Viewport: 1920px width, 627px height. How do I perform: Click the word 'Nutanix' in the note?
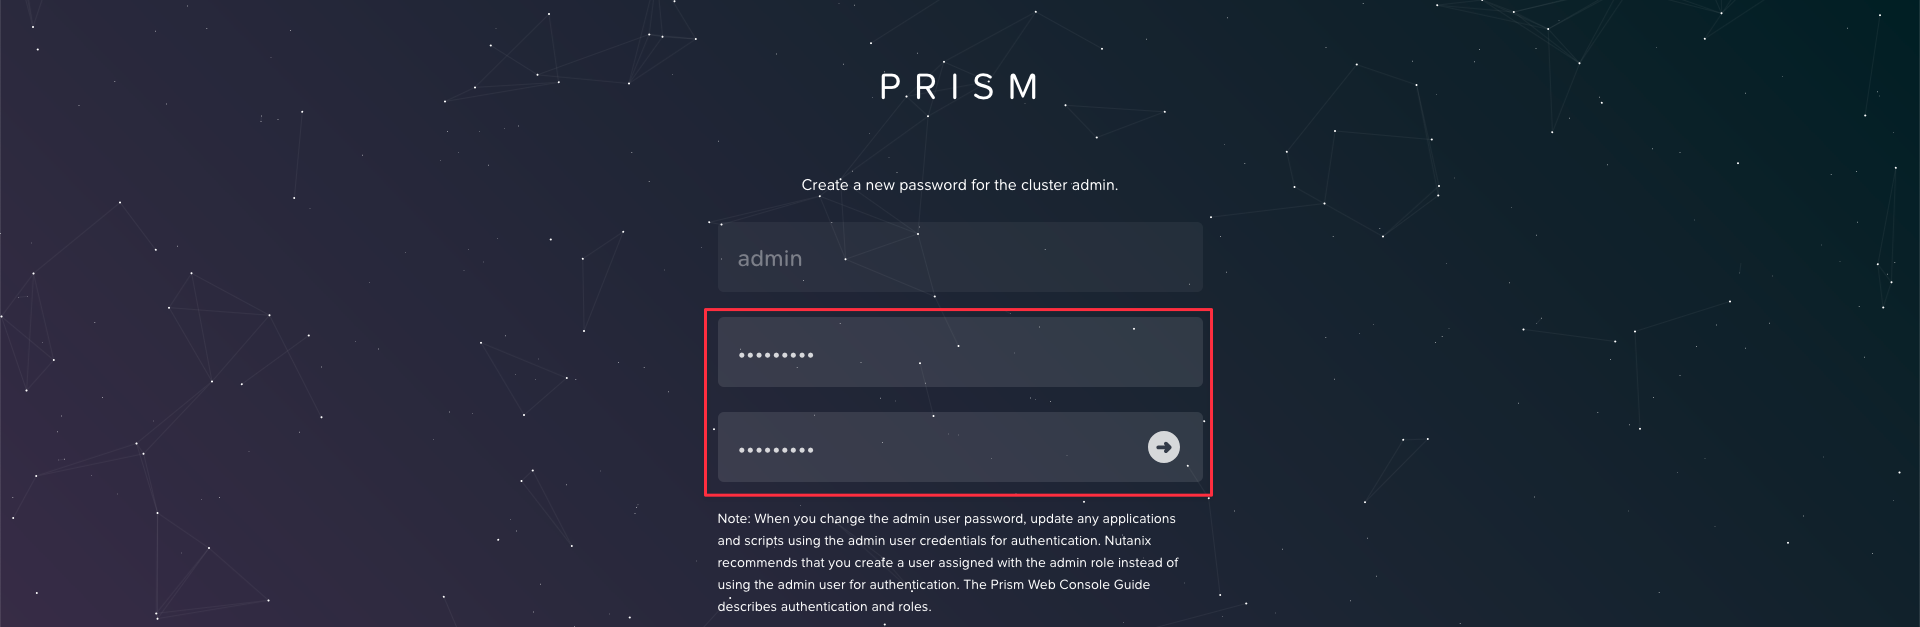(1128, 541)
